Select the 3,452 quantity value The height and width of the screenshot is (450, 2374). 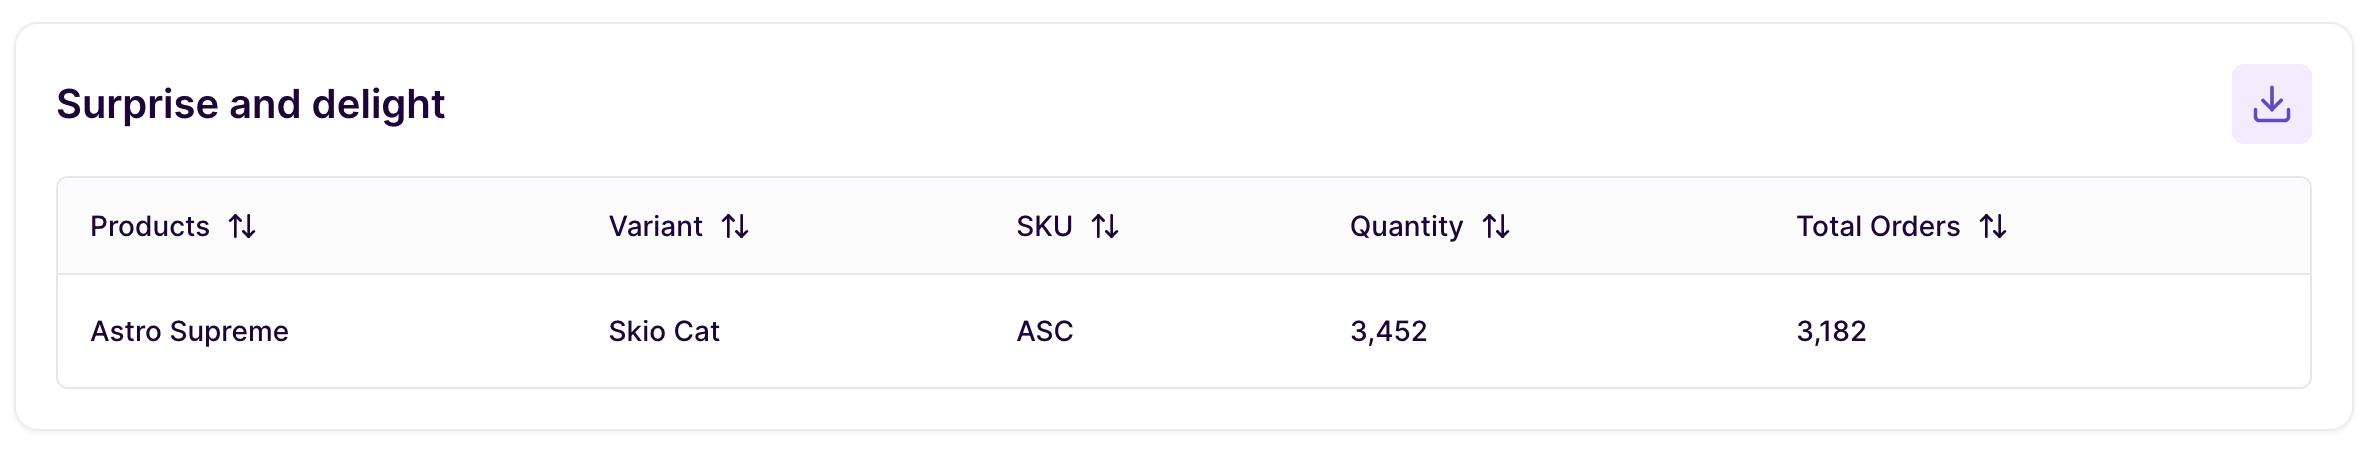tap(1389, 332)
